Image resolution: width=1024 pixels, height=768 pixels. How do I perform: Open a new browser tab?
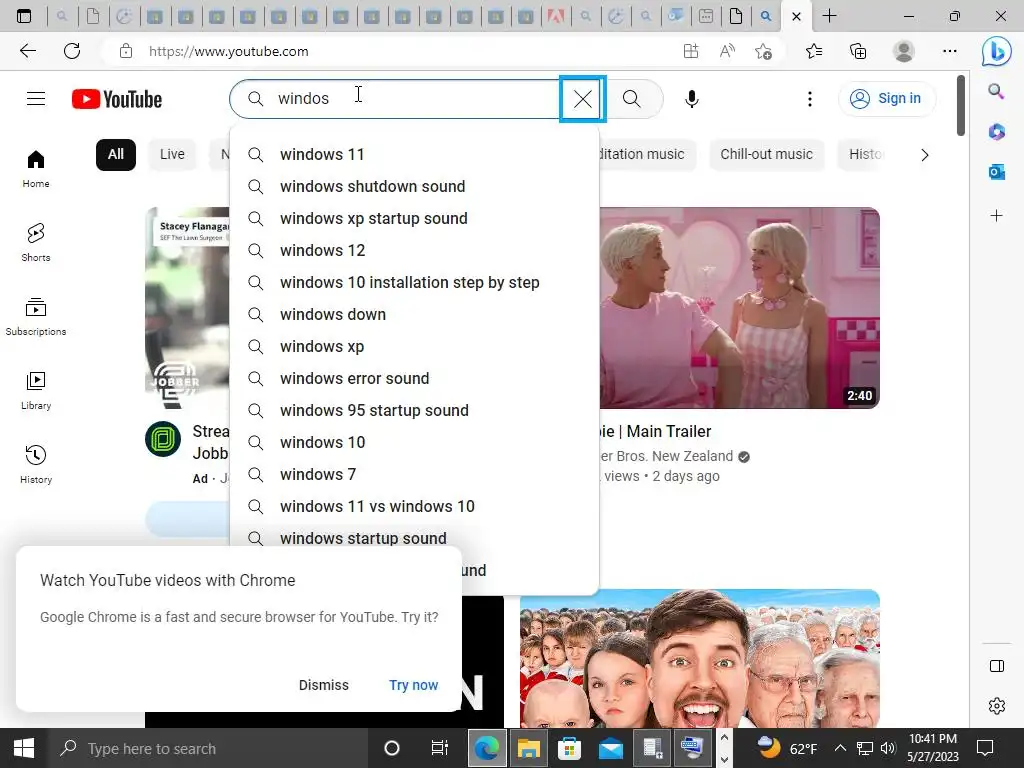829,16
